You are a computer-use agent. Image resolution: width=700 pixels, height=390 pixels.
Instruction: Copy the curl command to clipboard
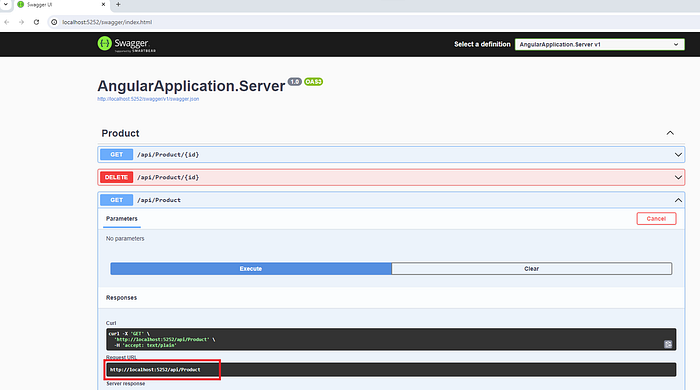coord(668,344)
